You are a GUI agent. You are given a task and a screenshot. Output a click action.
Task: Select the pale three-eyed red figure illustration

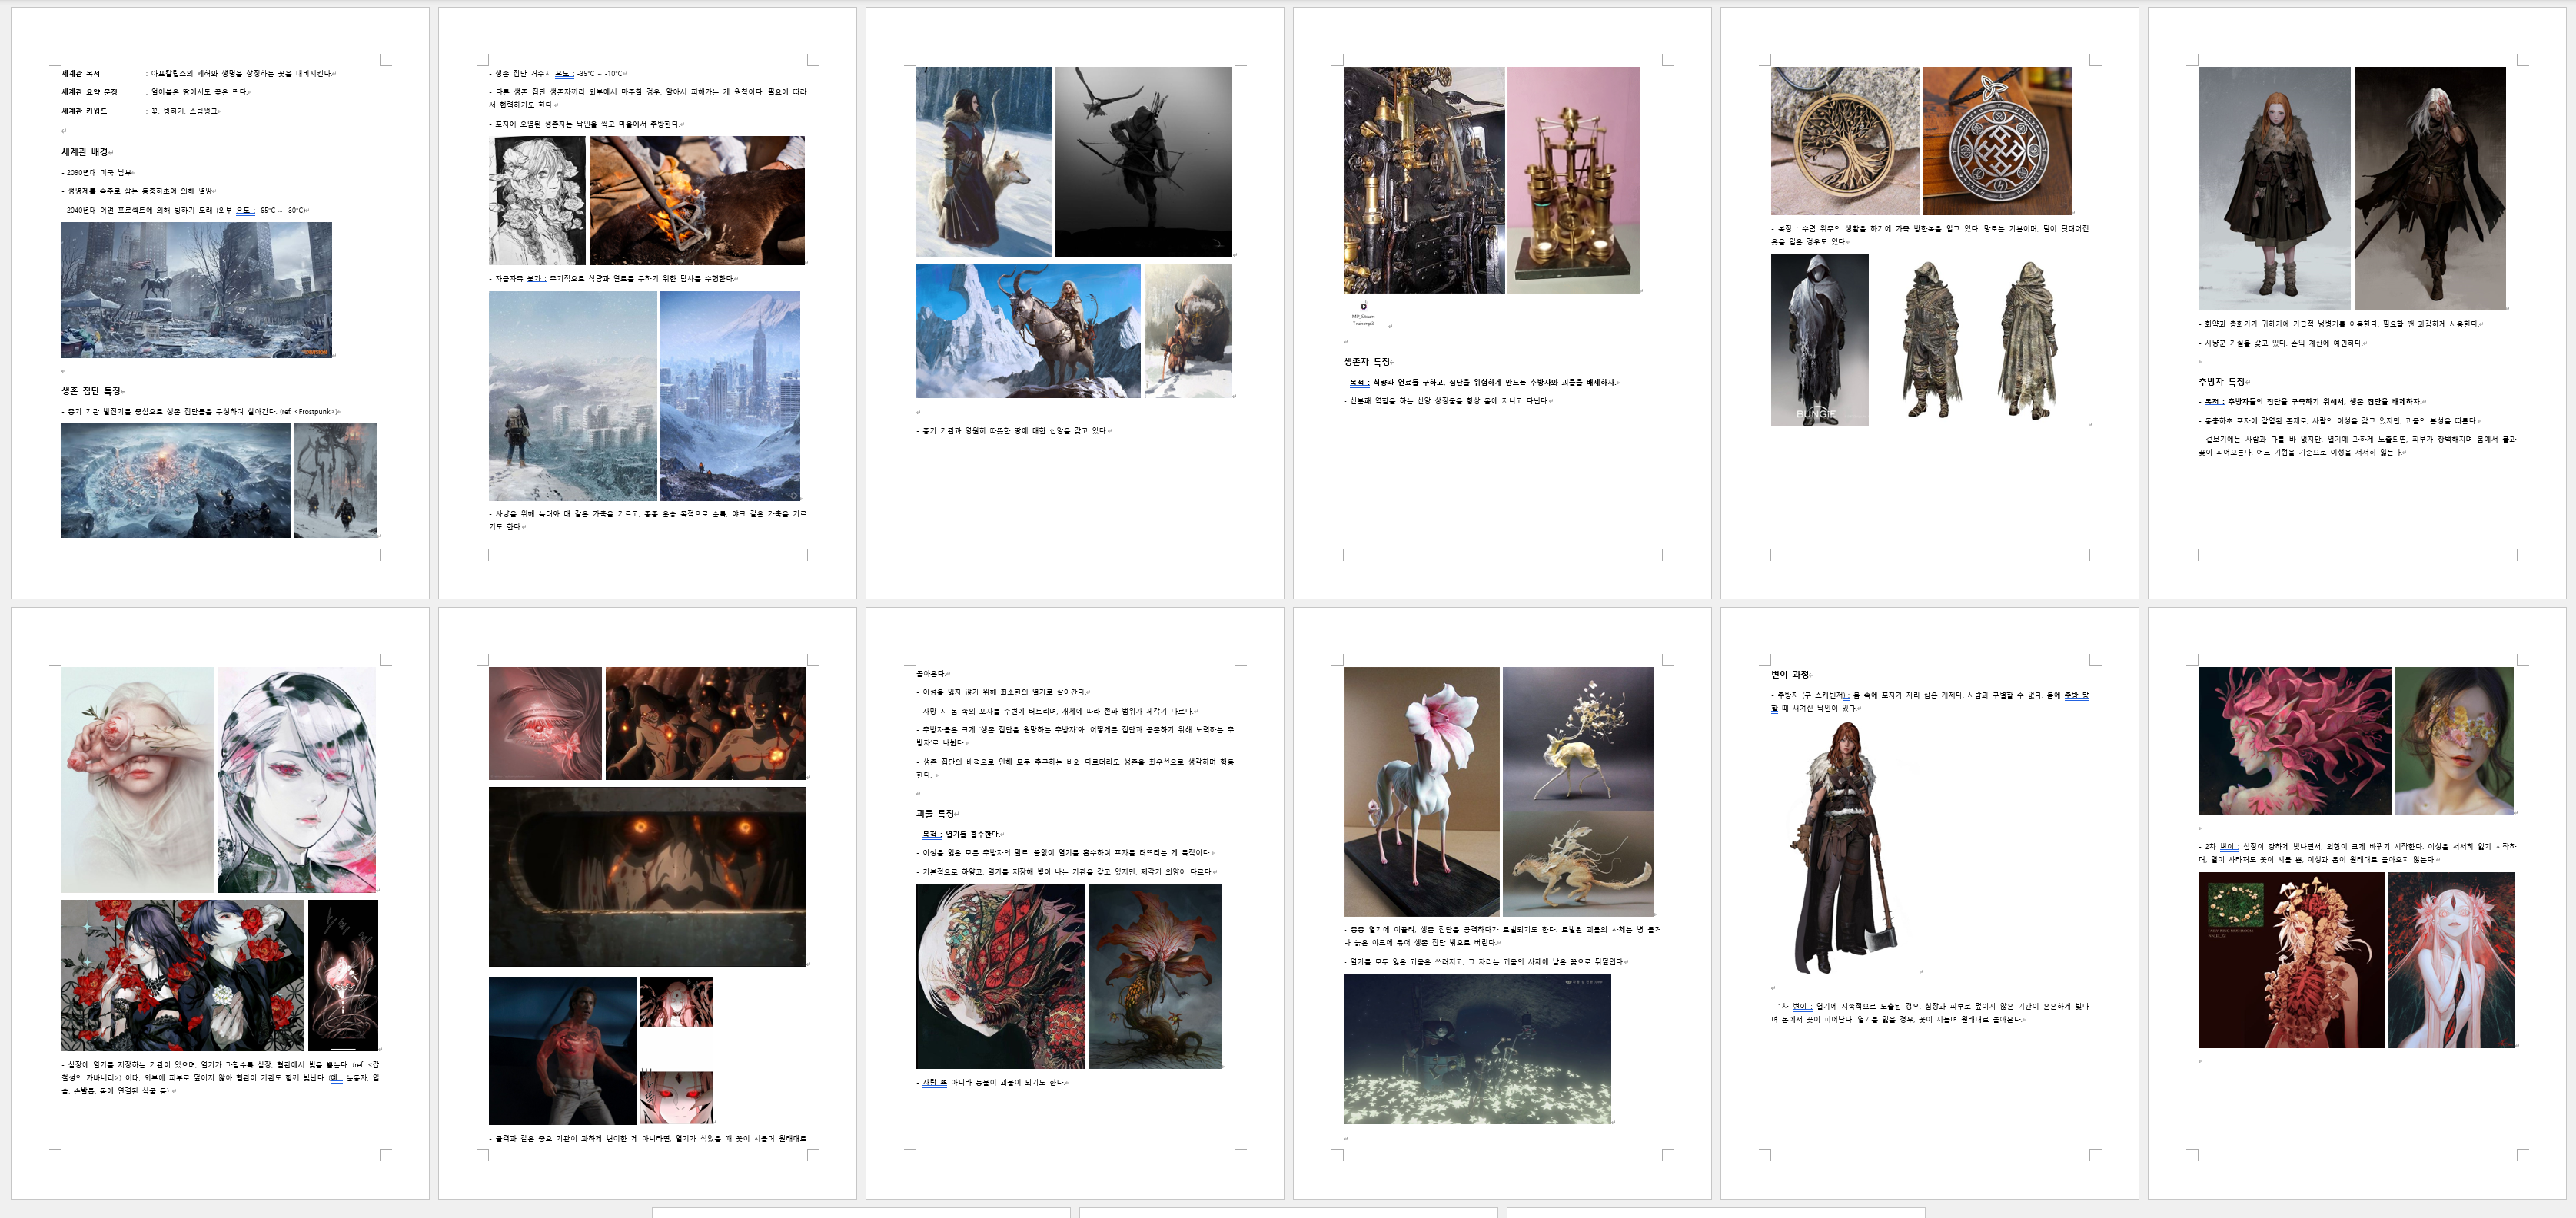click(2451, 960)
